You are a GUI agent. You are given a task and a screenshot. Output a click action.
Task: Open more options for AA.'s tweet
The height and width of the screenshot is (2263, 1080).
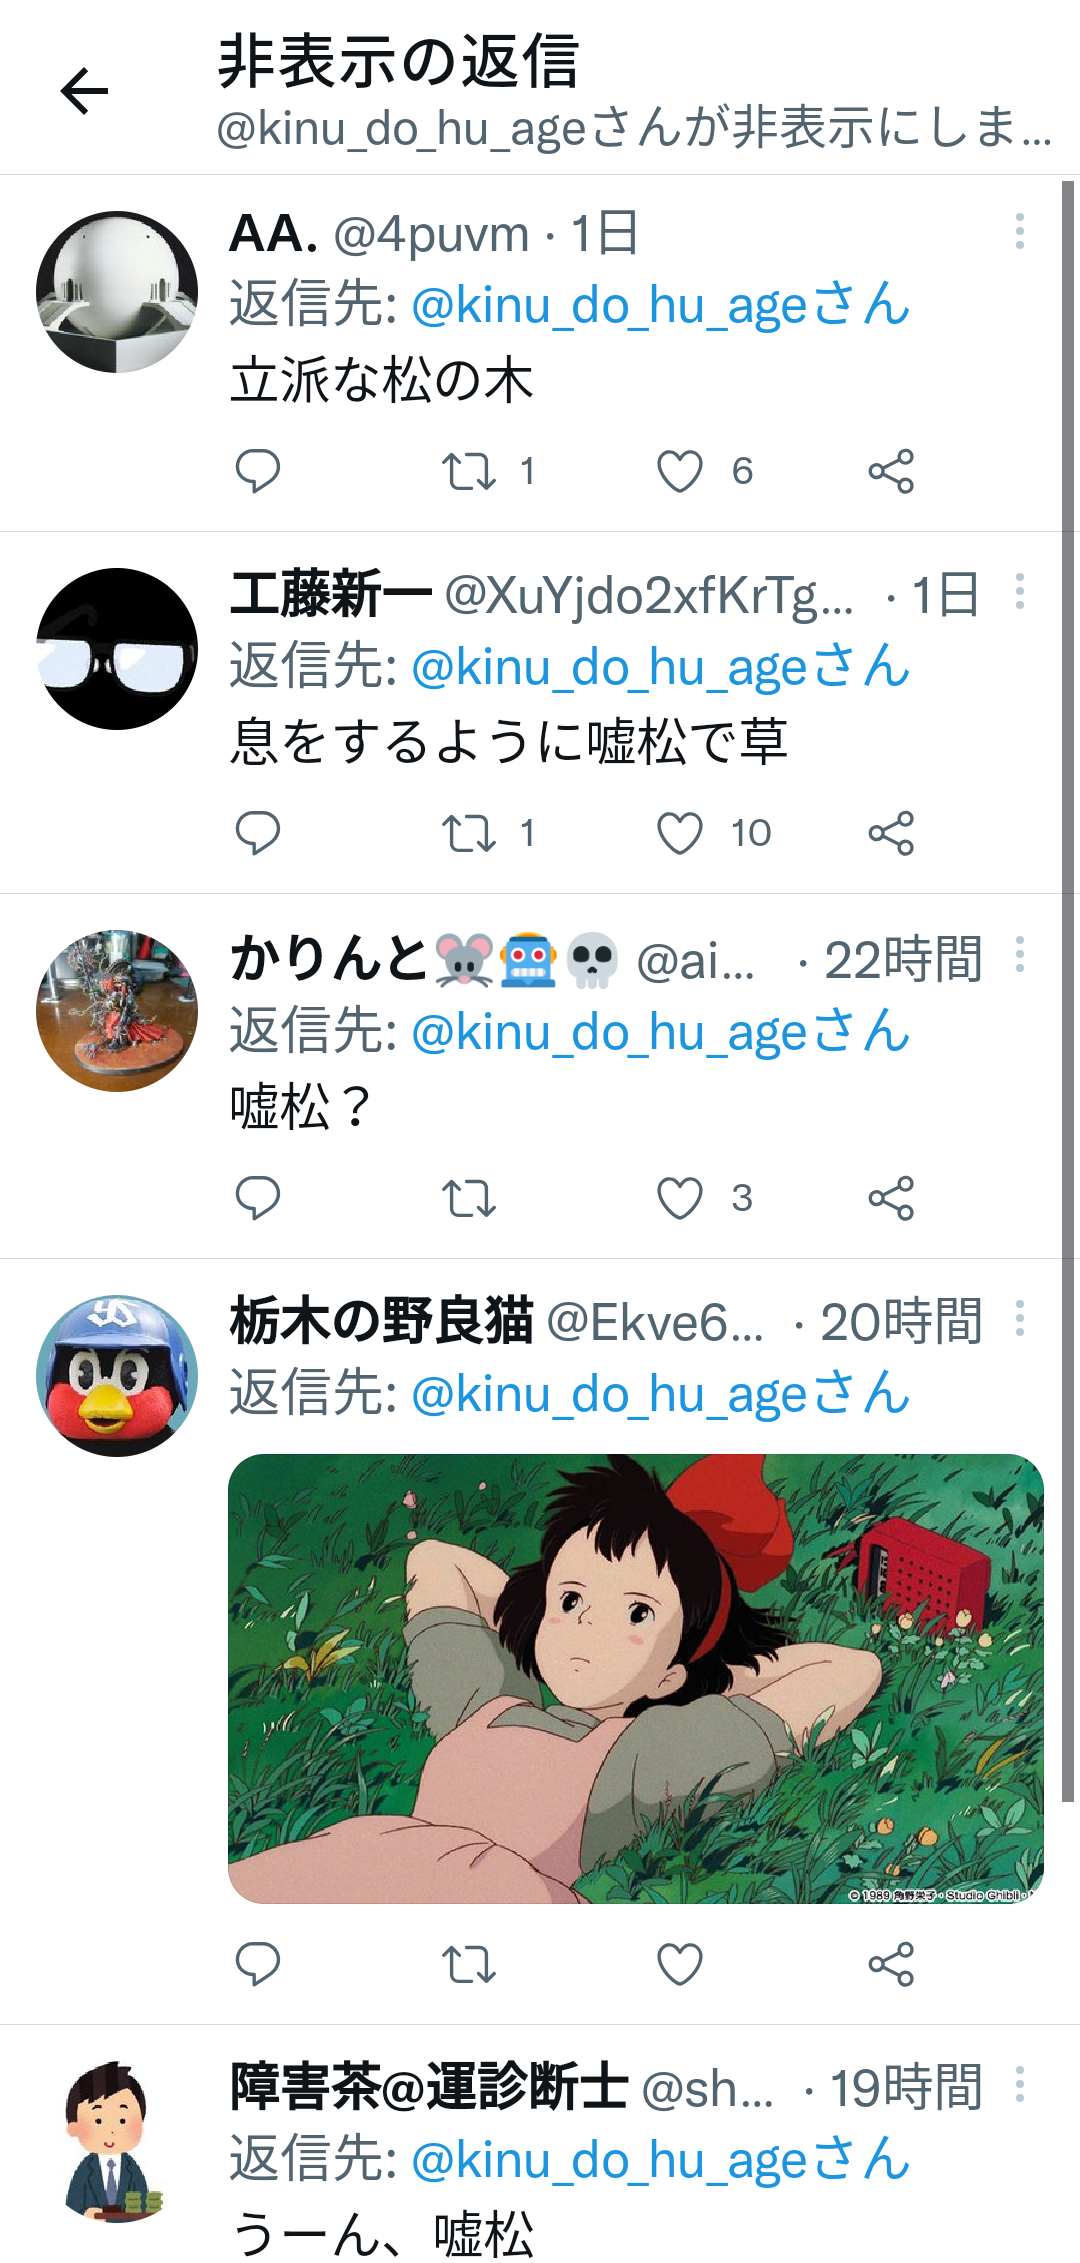[x=1019, y=231]
